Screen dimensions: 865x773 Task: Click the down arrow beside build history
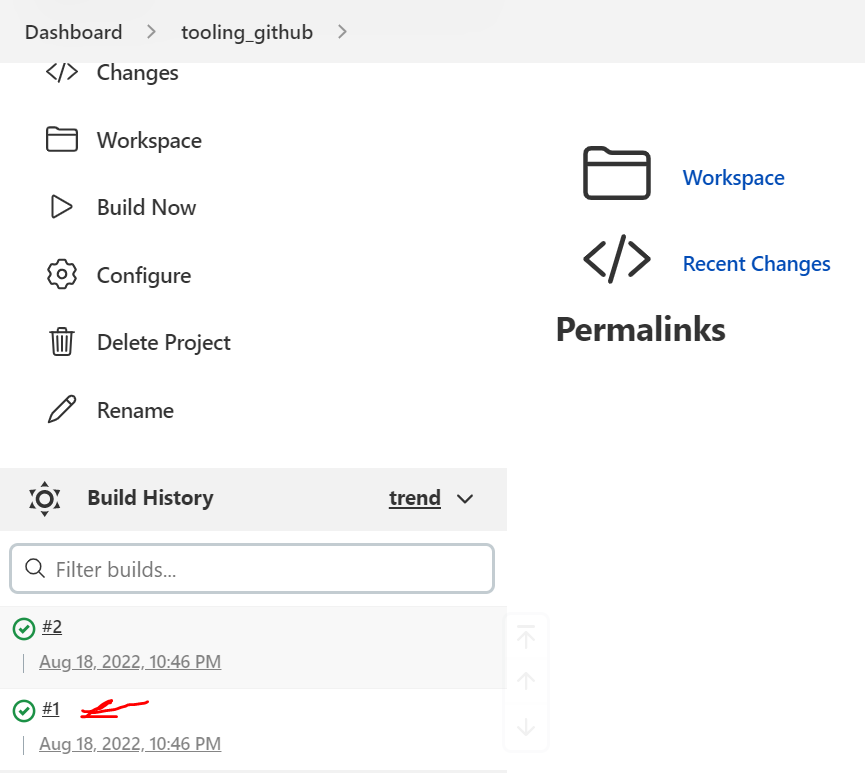coord(525,728)
